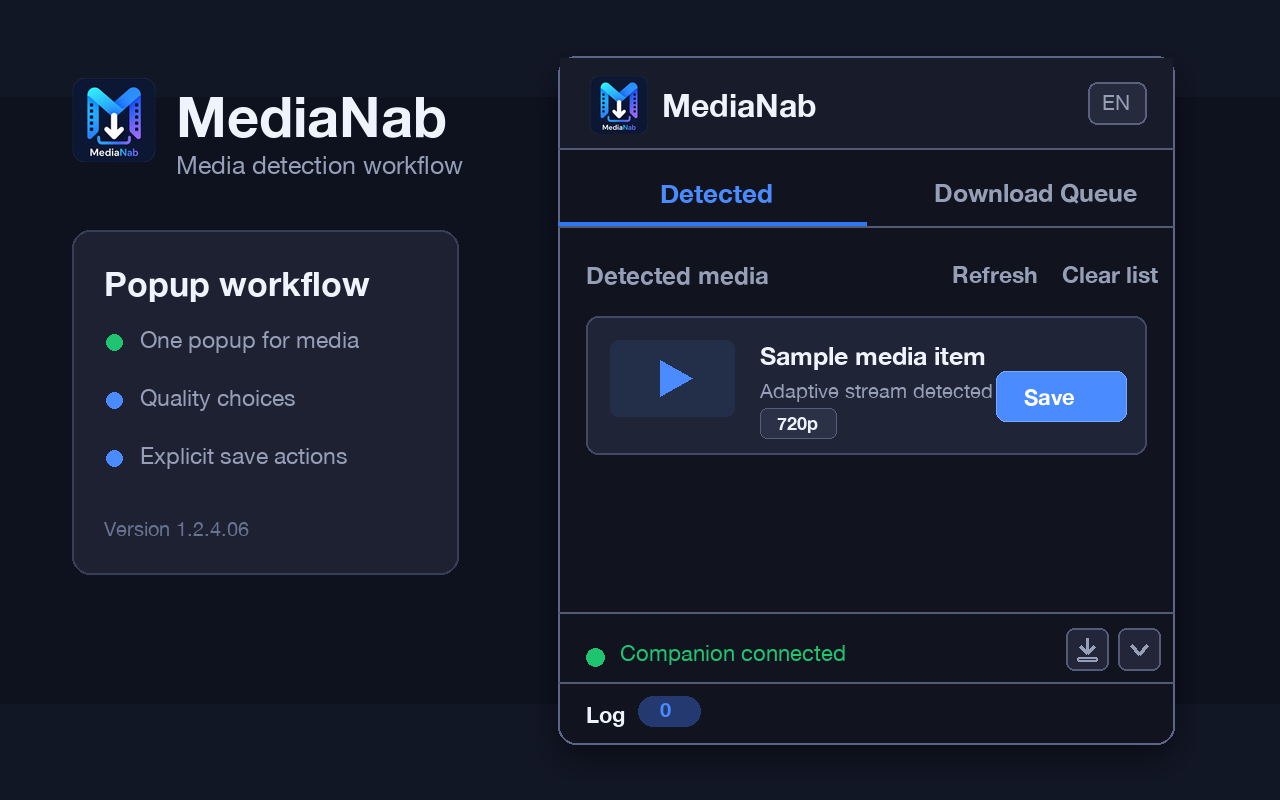The width and height of the screenshot is (1280, 800).
Task: Click the blue dot beside Explicit save actions
Action: (114, 459)
